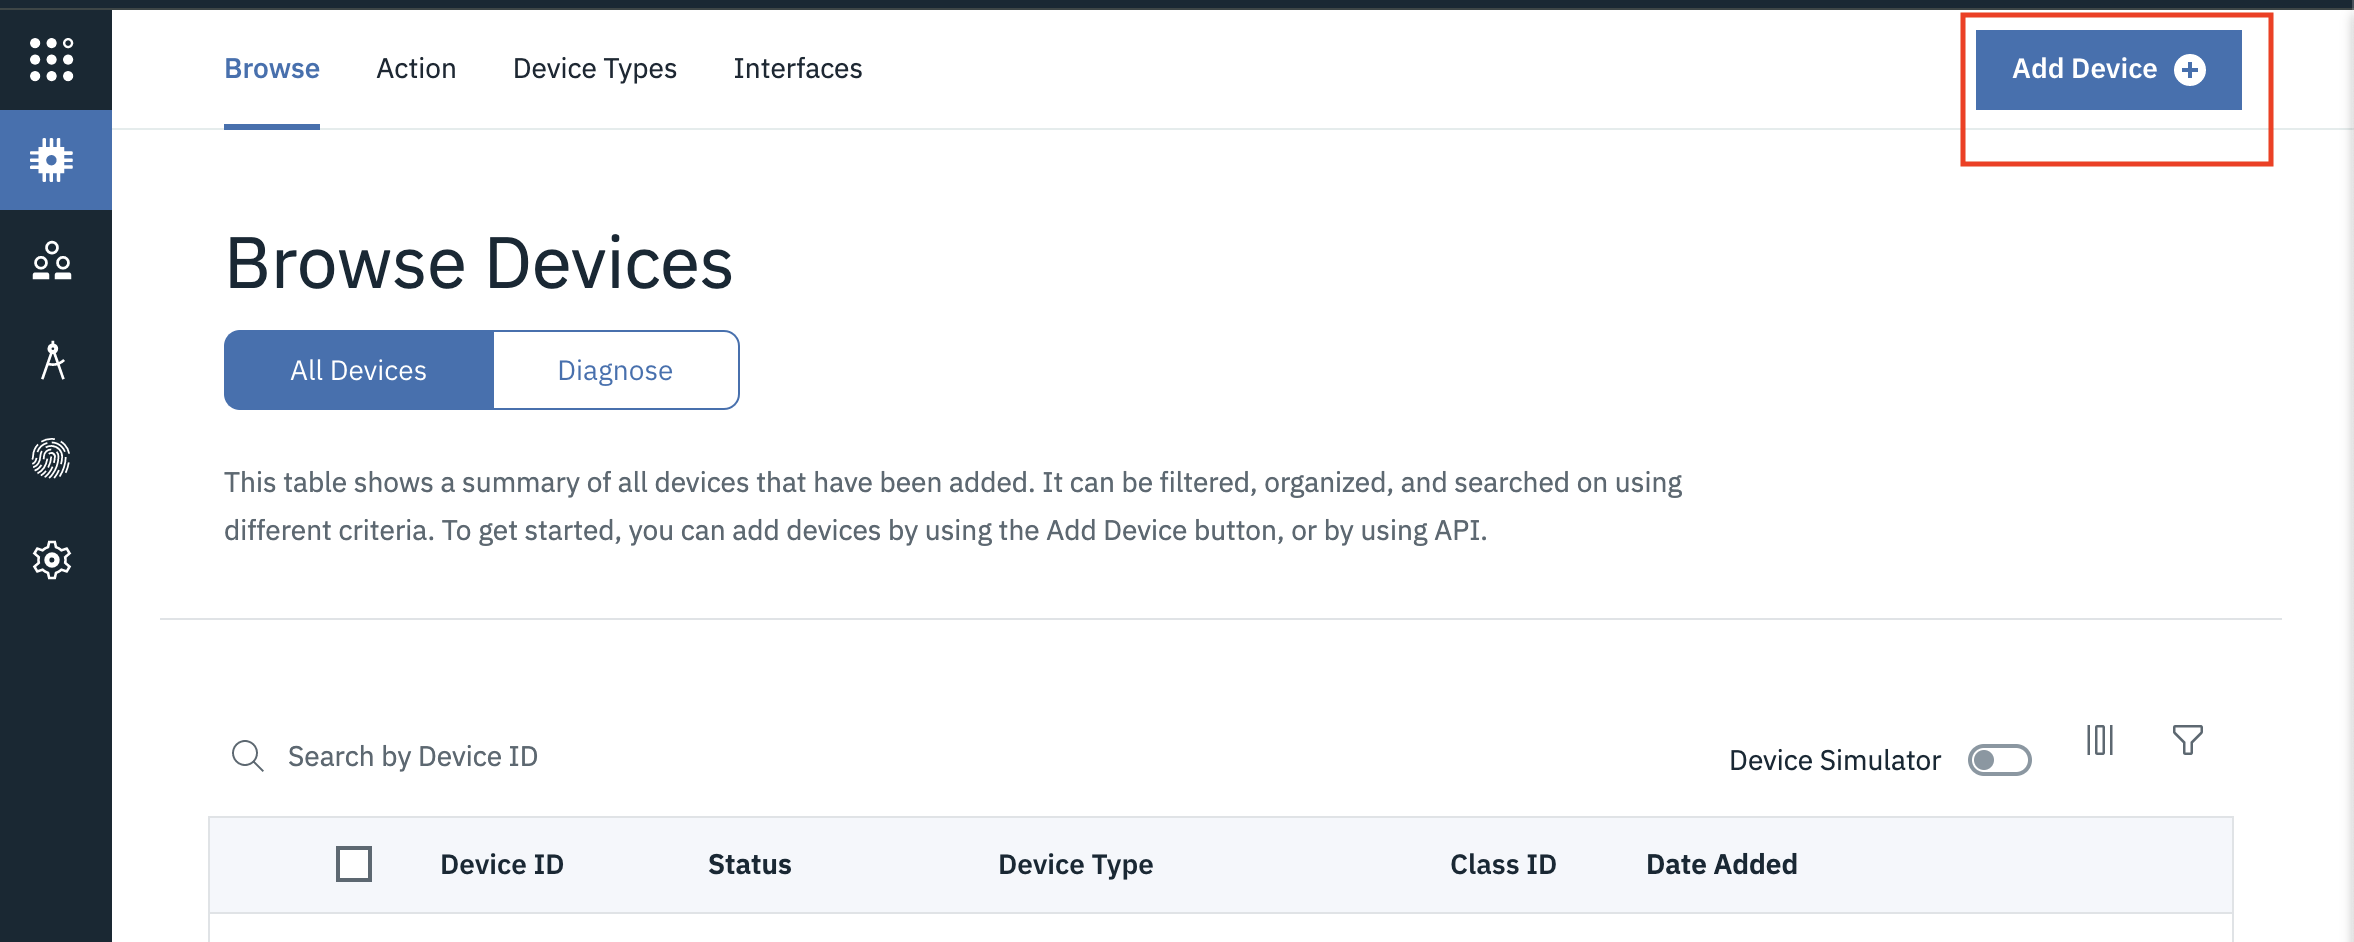
Task: Select the Diagnose view button
Action: pos(616,370)
